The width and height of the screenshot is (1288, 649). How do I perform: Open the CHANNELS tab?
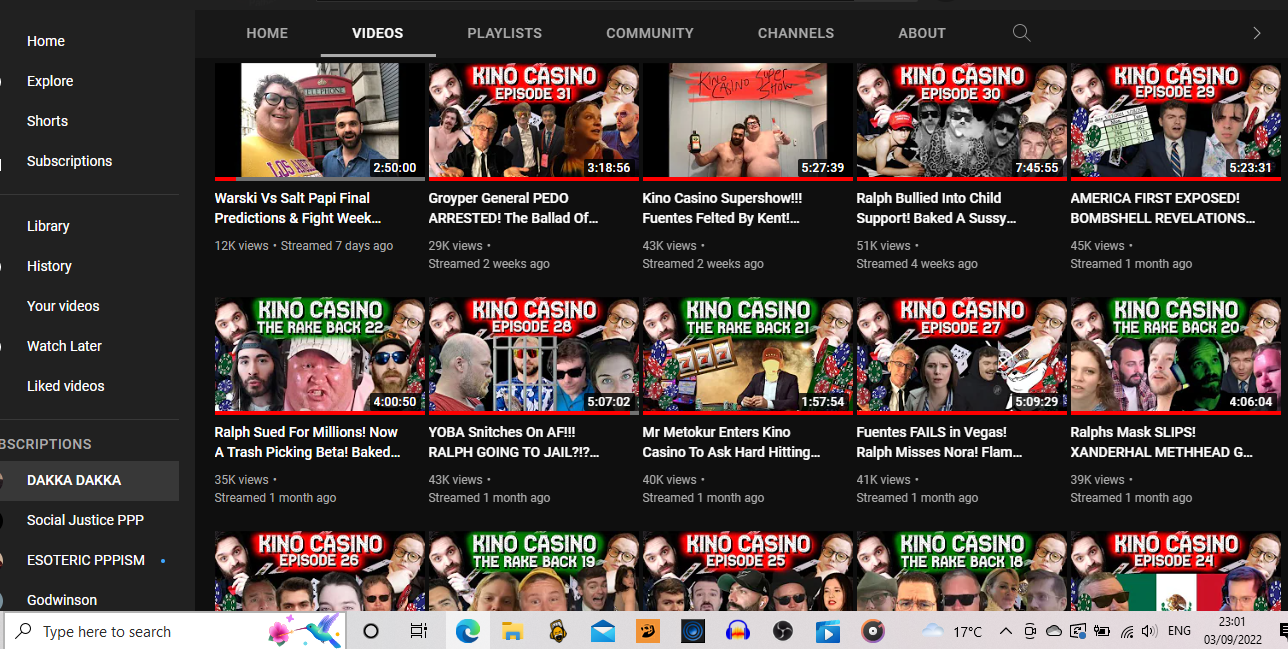coord(796,33)
